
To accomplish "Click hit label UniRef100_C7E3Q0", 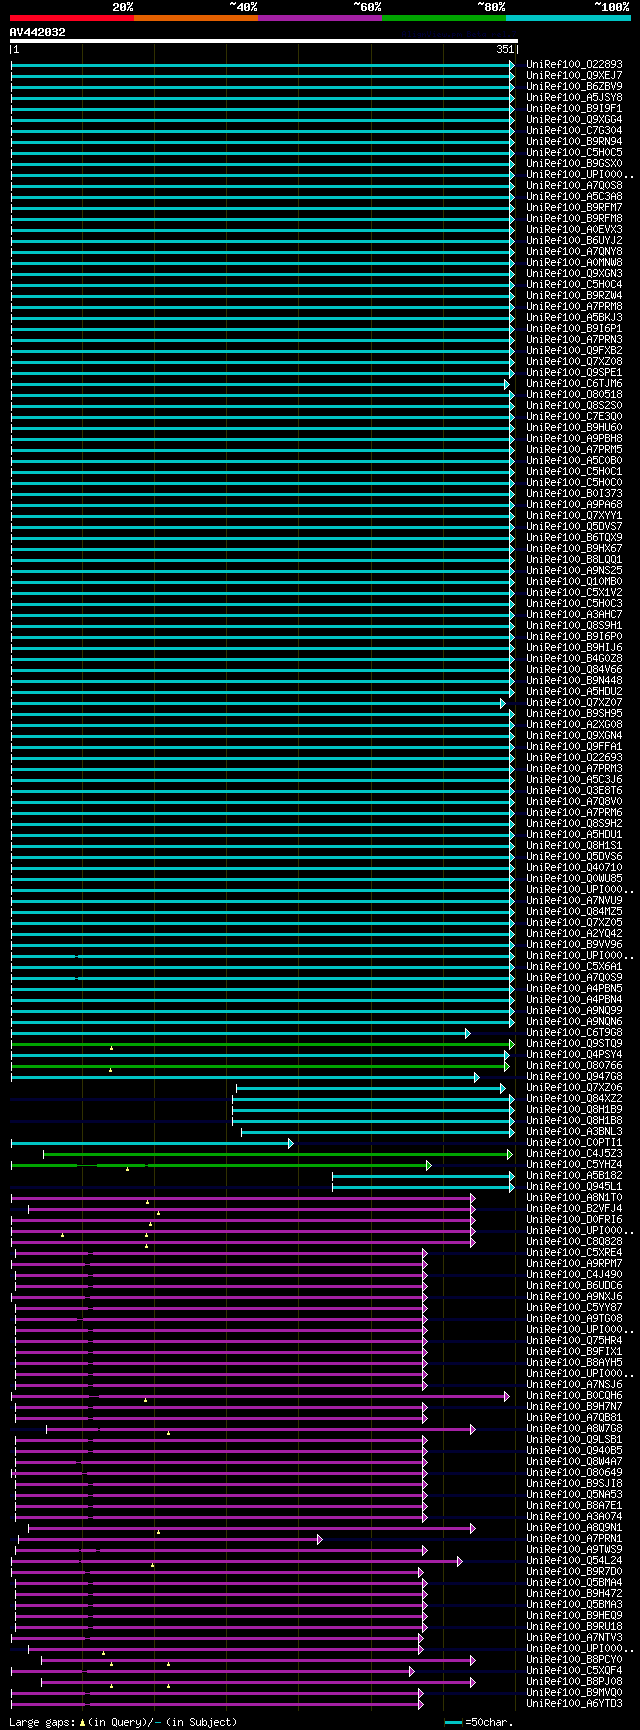I will (574, 417).
